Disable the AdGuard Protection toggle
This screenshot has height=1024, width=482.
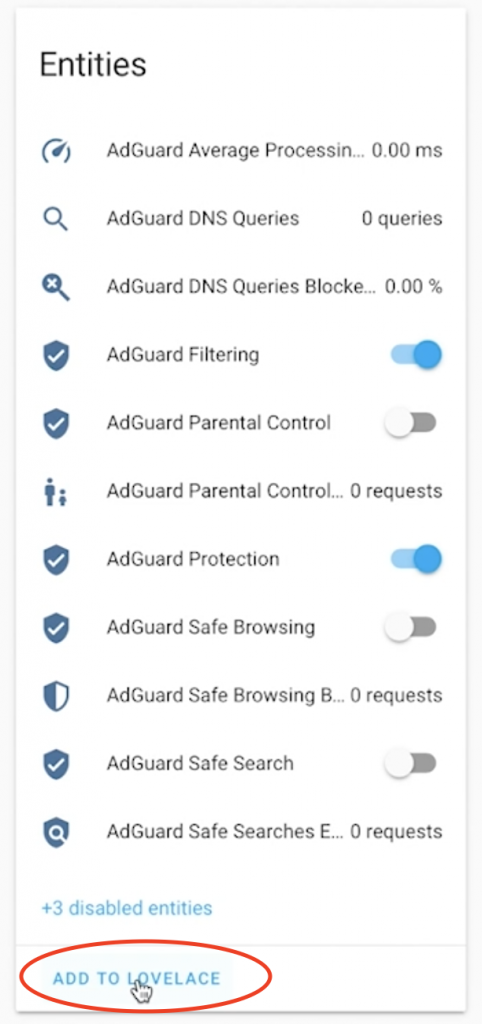coord(416,560)
